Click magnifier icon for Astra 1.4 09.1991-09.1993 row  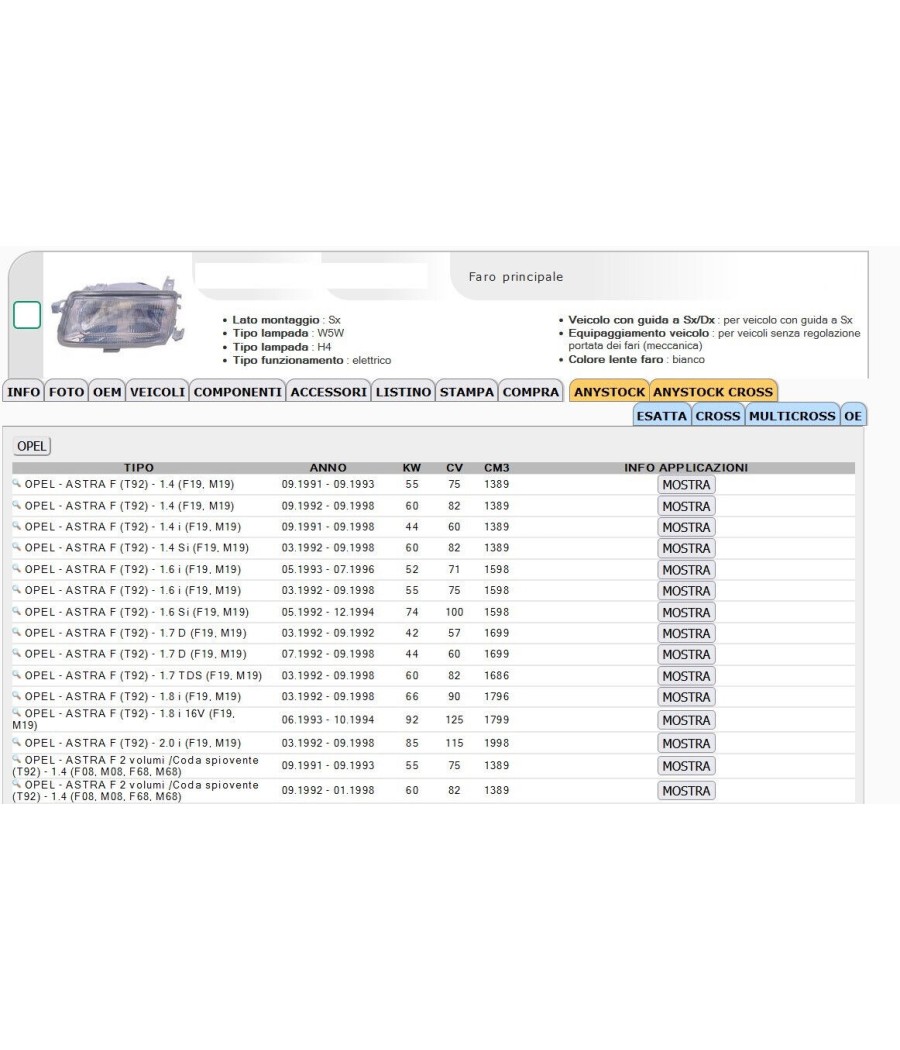(x=17, y=483)
